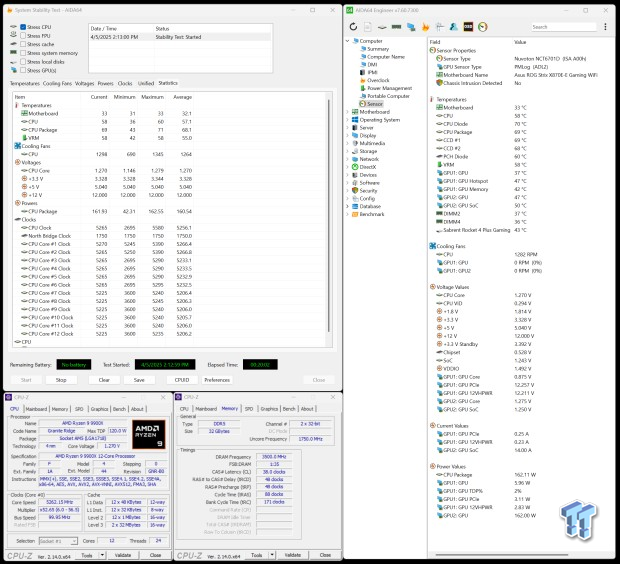The height and width of the screenshot is (564, 620).
Task: Click the Power Values icon in sensor list
Action: [x=433, y=466]
